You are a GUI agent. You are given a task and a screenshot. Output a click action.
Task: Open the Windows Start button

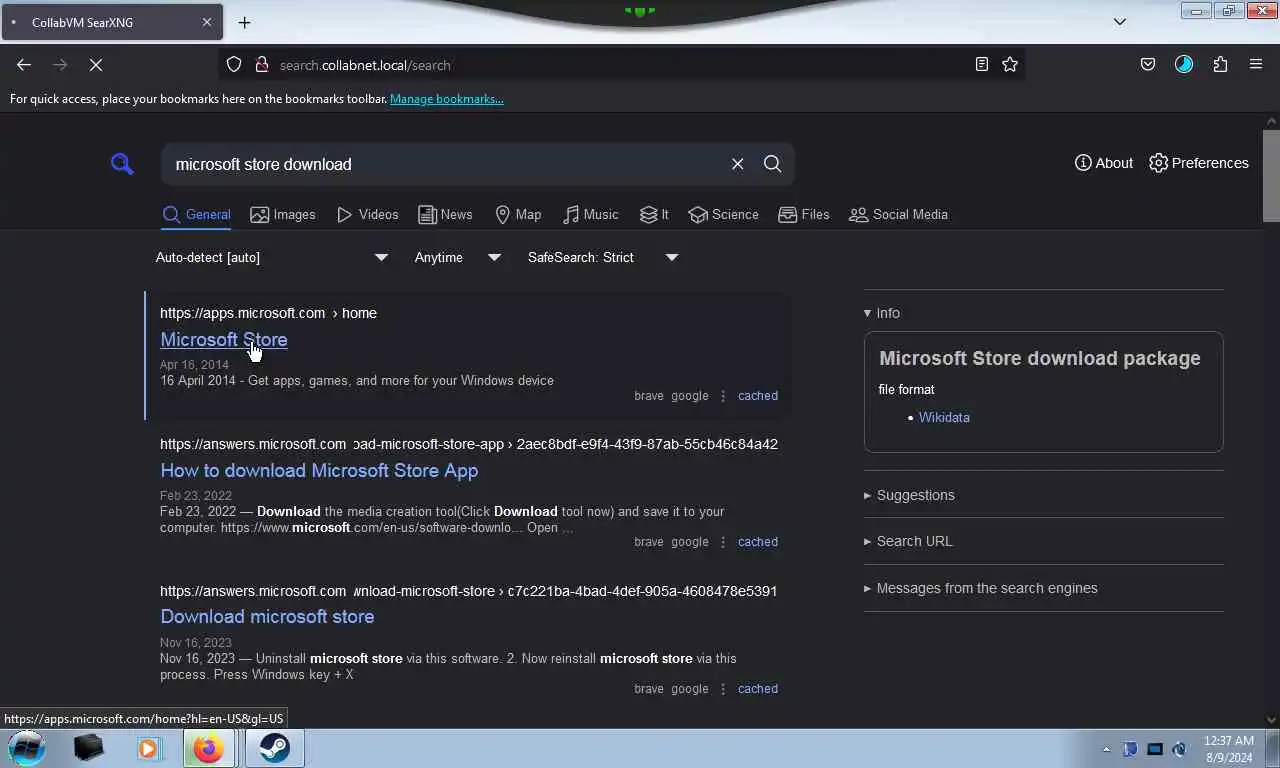[27, 747]
